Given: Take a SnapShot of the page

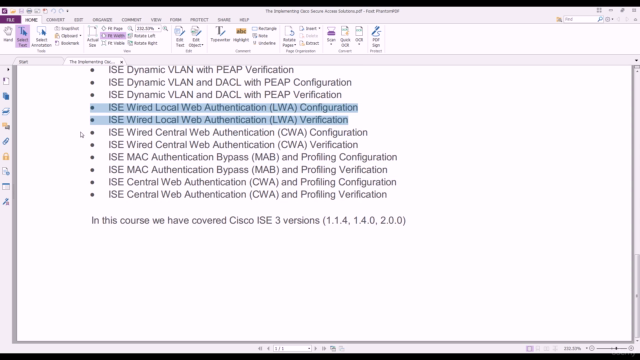Looking at the screenshot, I should (x=67, y=29).
